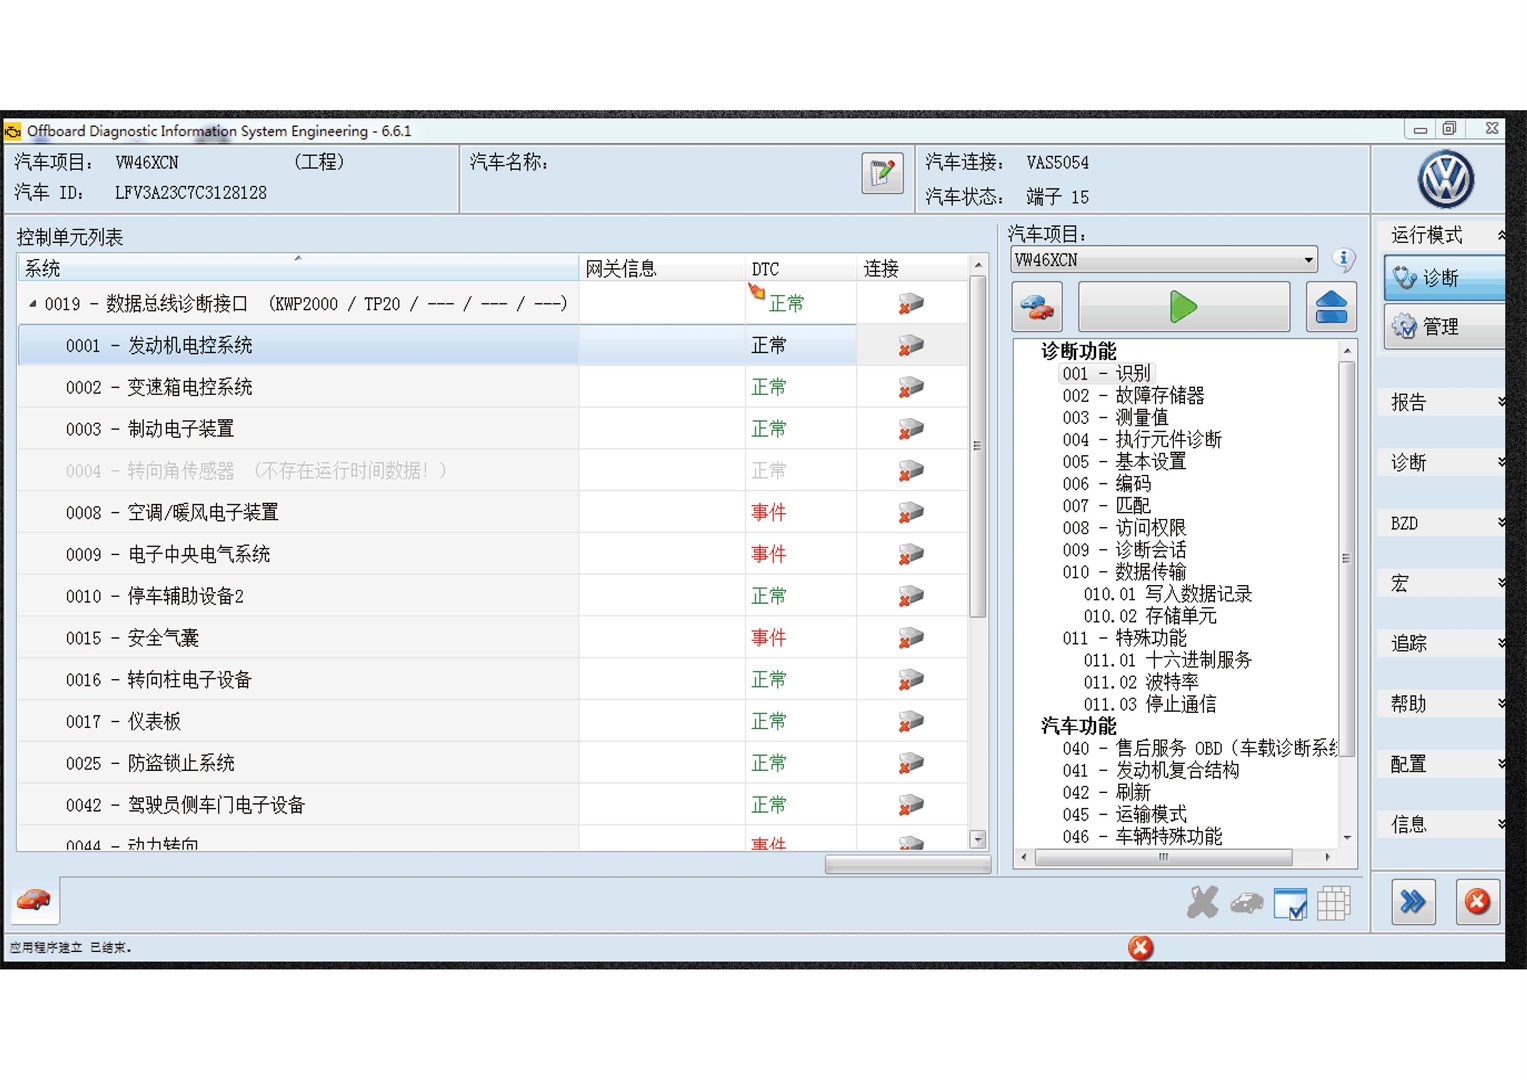
Task: Click connection icon for 0025 防盗锁止系统
Action: tap(911, 764)
